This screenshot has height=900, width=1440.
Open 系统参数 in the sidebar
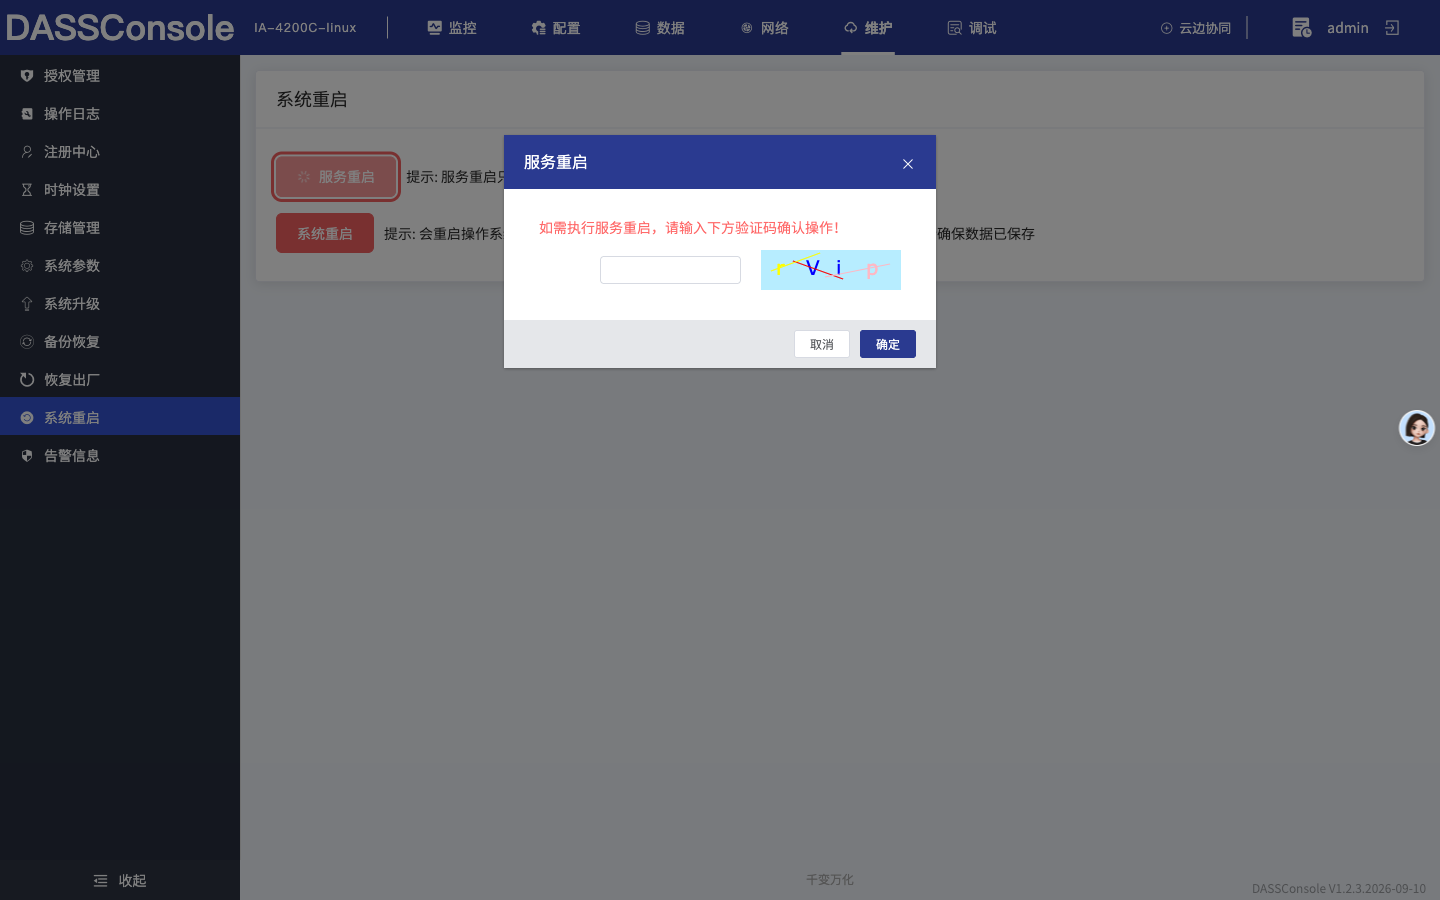[x=120, y=266]
